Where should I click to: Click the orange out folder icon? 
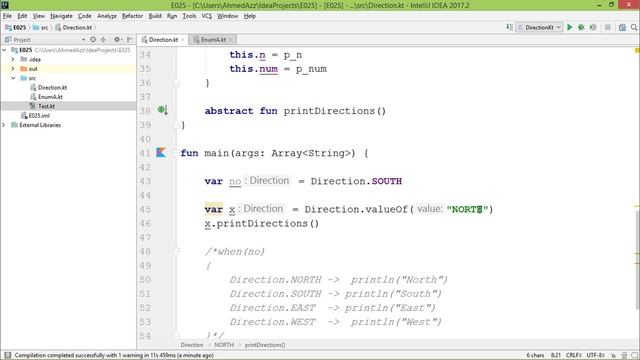click(24, 69)
